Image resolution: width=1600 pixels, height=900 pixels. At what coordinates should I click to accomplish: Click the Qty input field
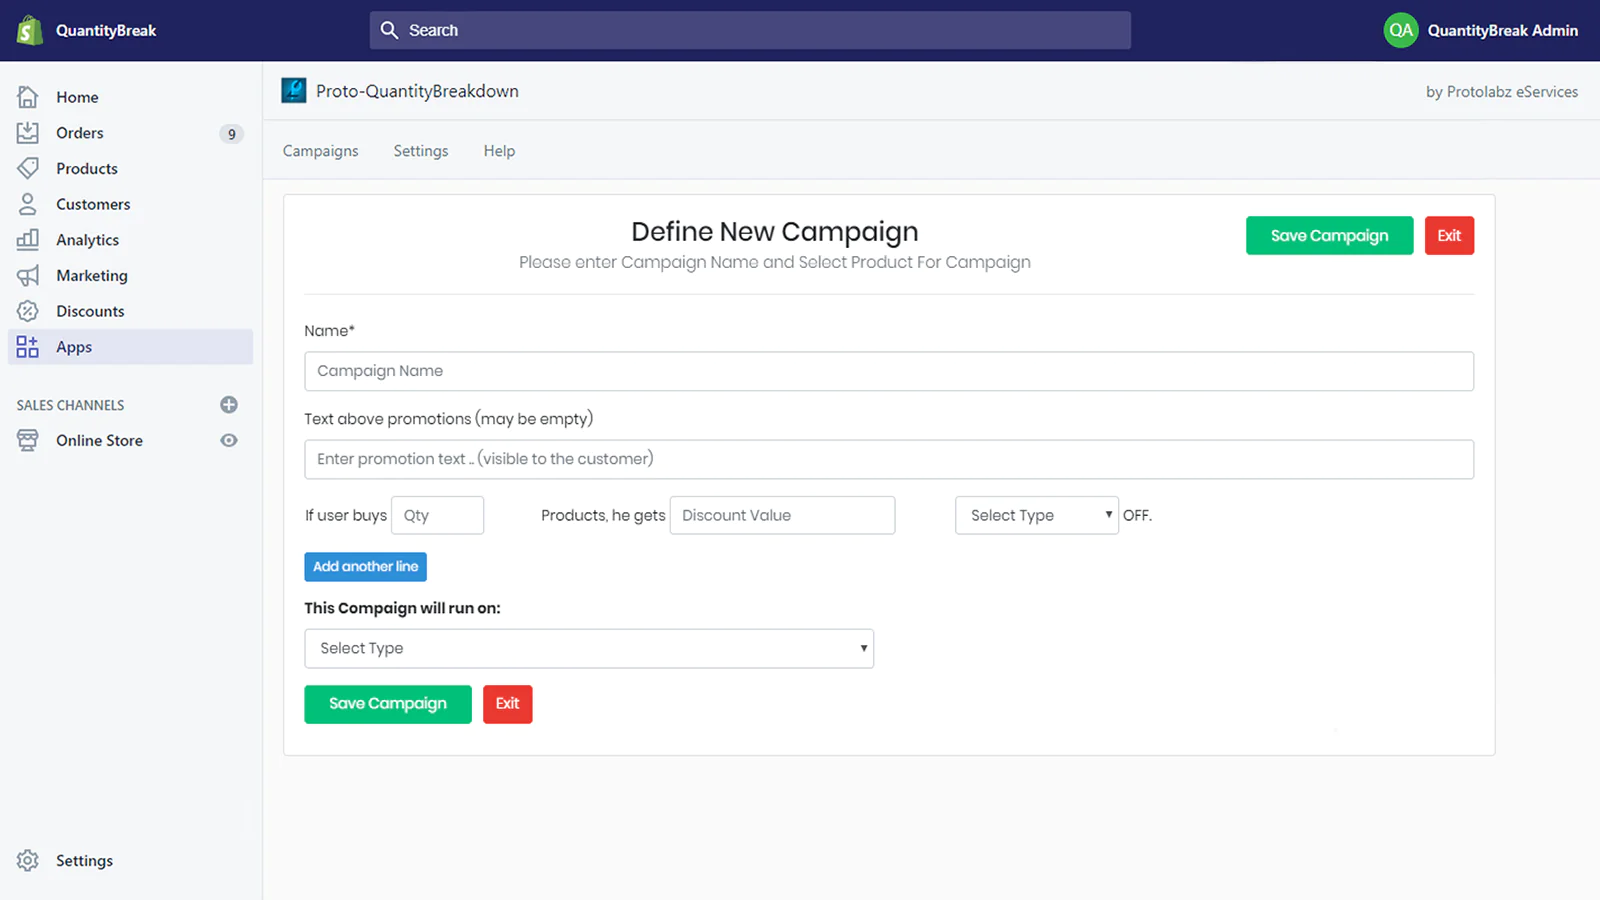[438, 515]
